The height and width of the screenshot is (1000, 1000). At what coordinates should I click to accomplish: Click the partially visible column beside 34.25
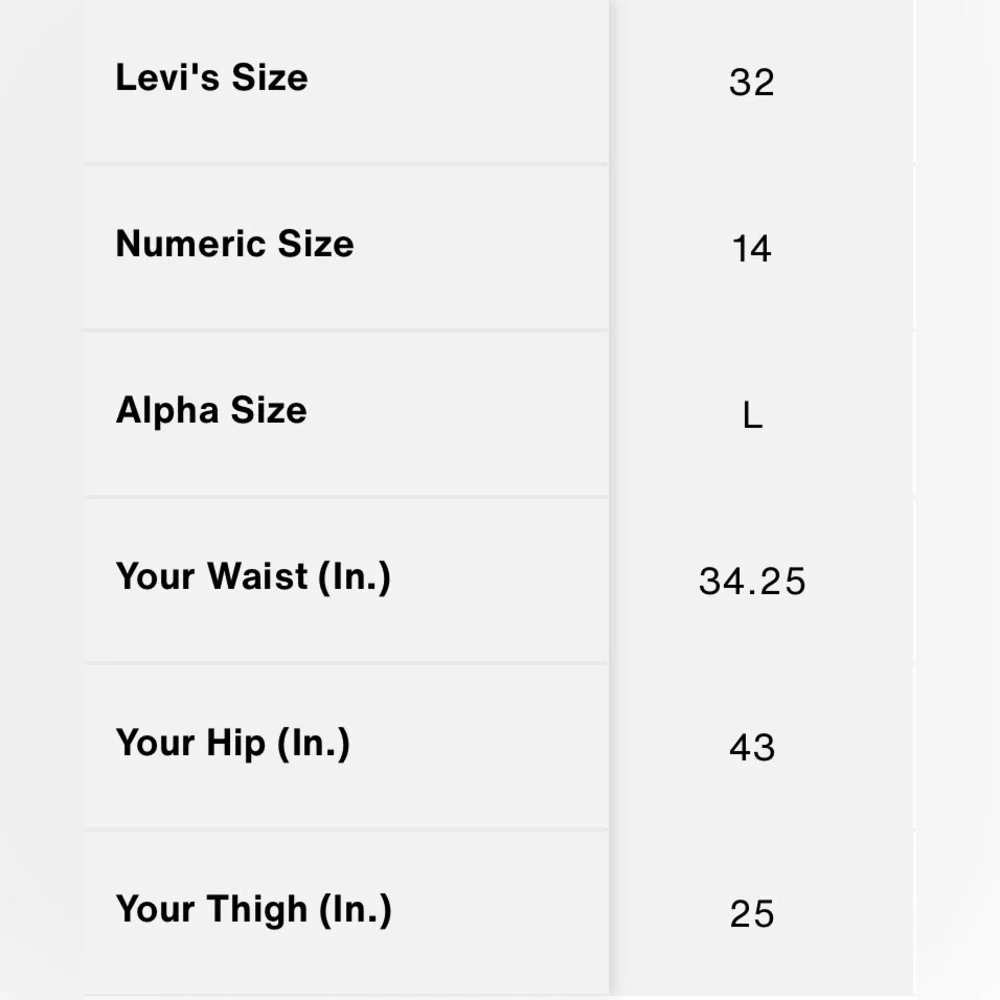point(957,581)
